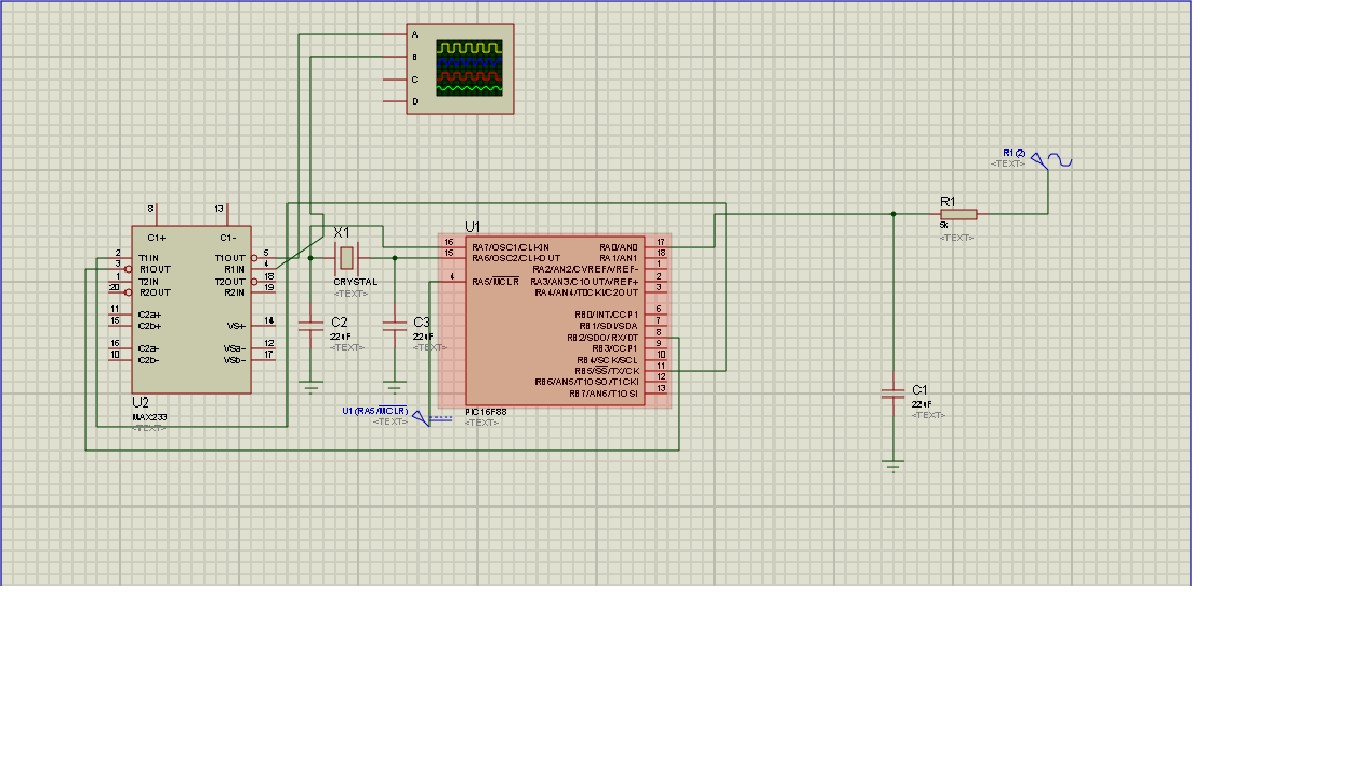Screen dimensions: 1360x768
Task: Click oscilloscope channel A terminal
Action: 397,35
